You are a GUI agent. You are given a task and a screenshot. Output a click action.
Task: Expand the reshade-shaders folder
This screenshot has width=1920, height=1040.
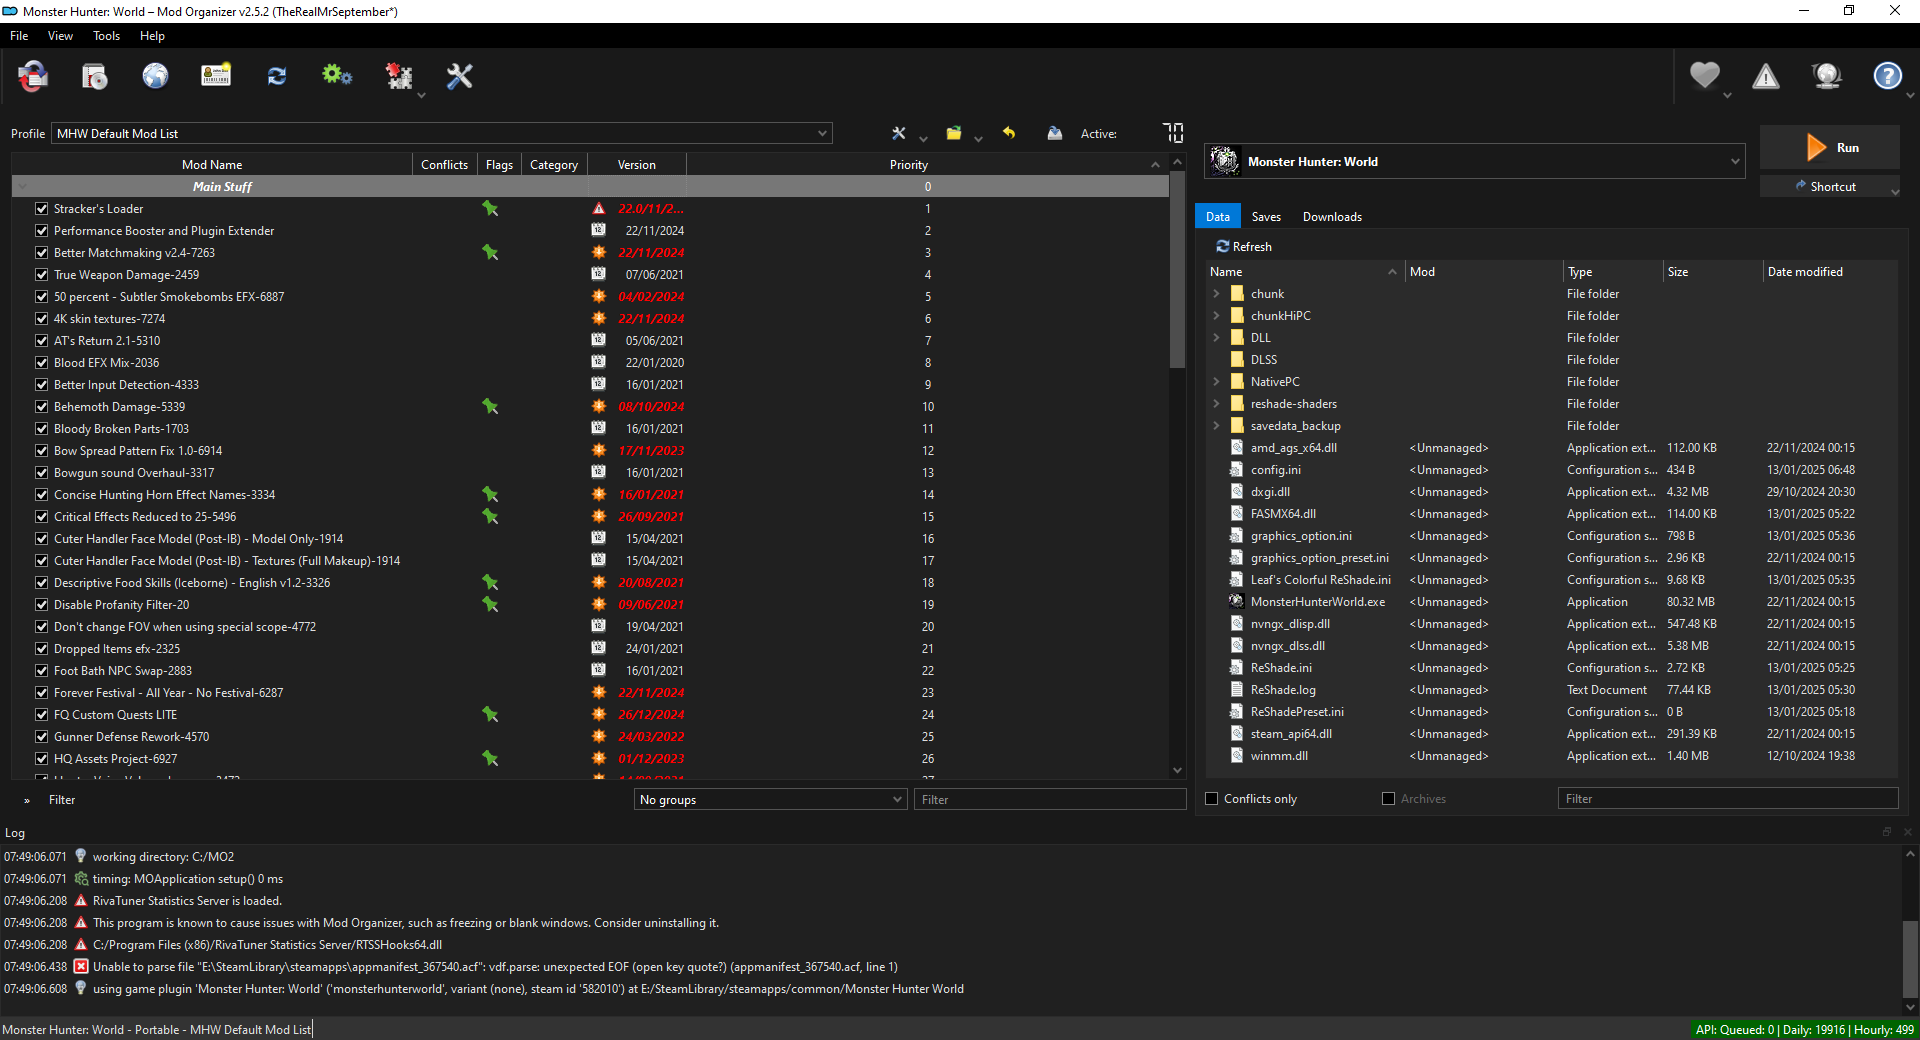click(x=1216, y=404)
